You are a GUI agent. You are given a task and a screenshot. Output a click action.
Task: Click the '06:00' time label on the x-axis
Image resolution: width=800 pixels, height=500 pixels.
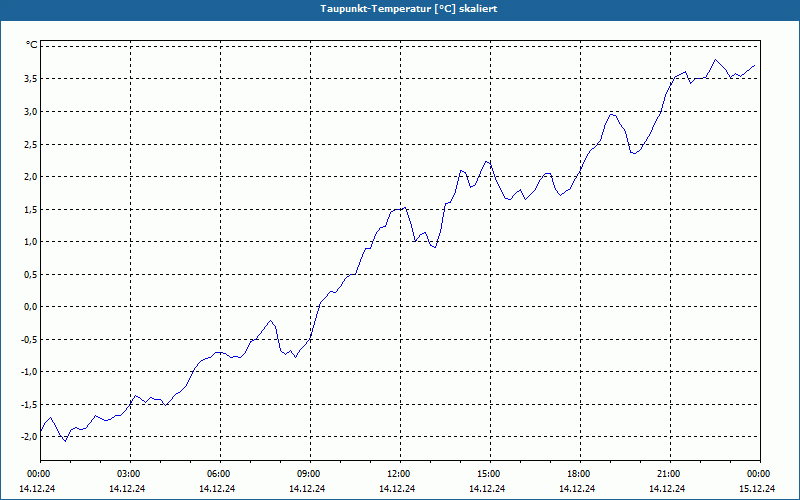coord(220,474)
